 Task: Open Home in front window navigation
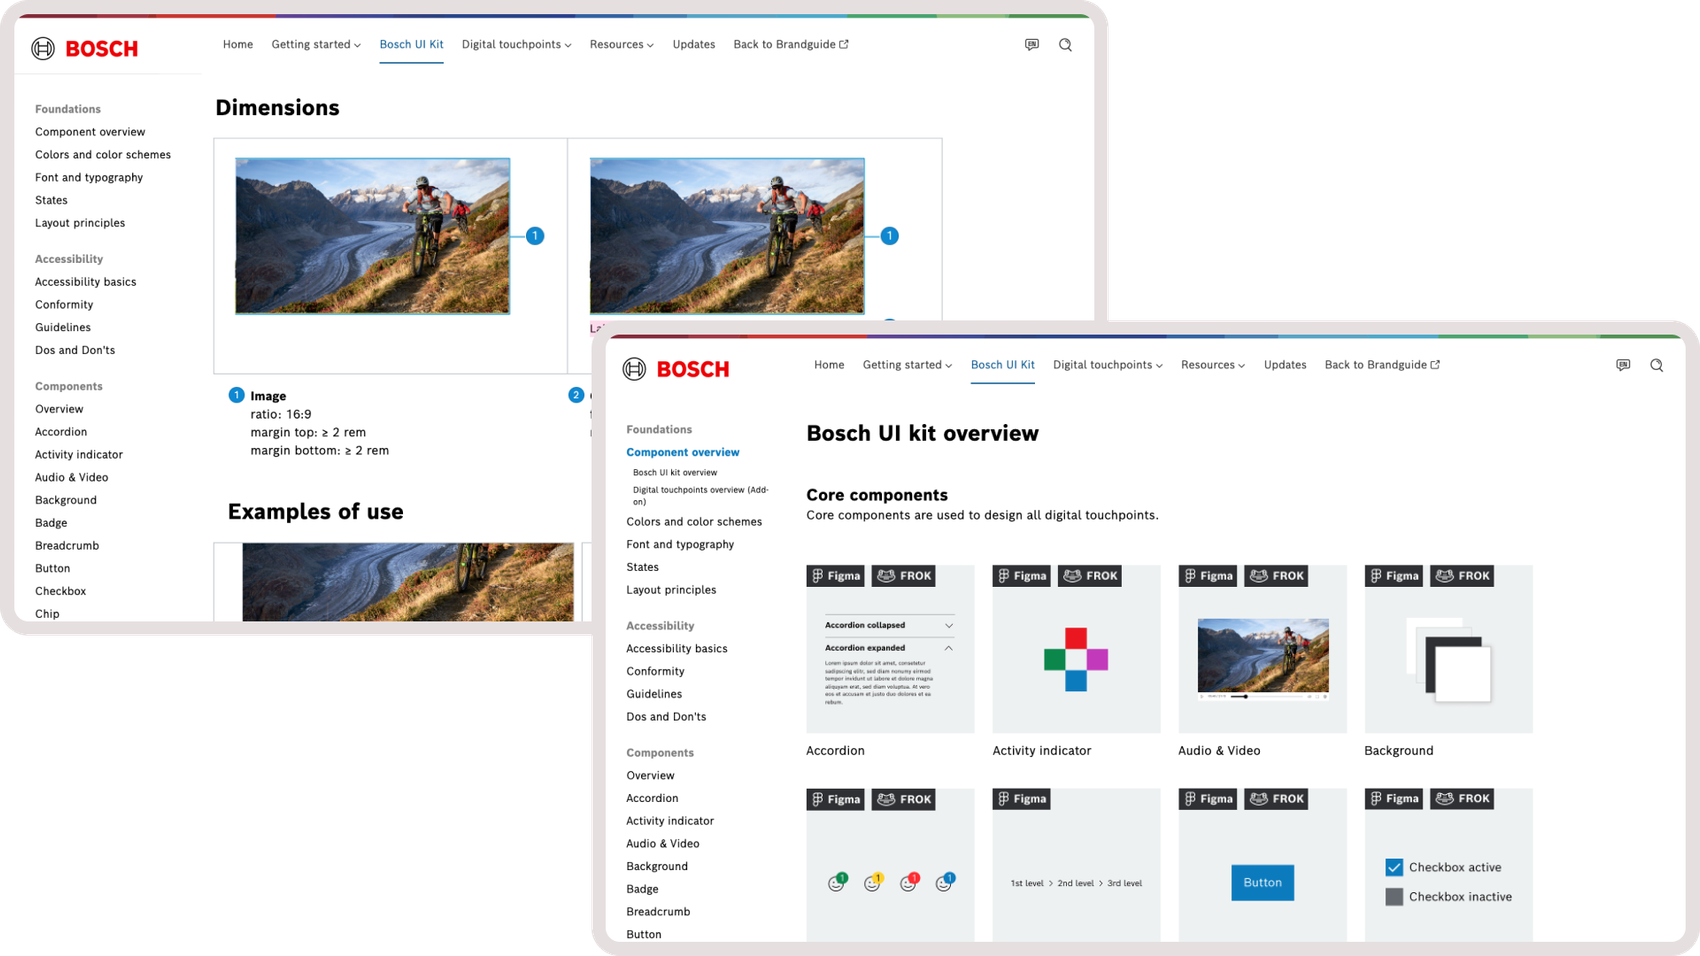pos(829,365)
